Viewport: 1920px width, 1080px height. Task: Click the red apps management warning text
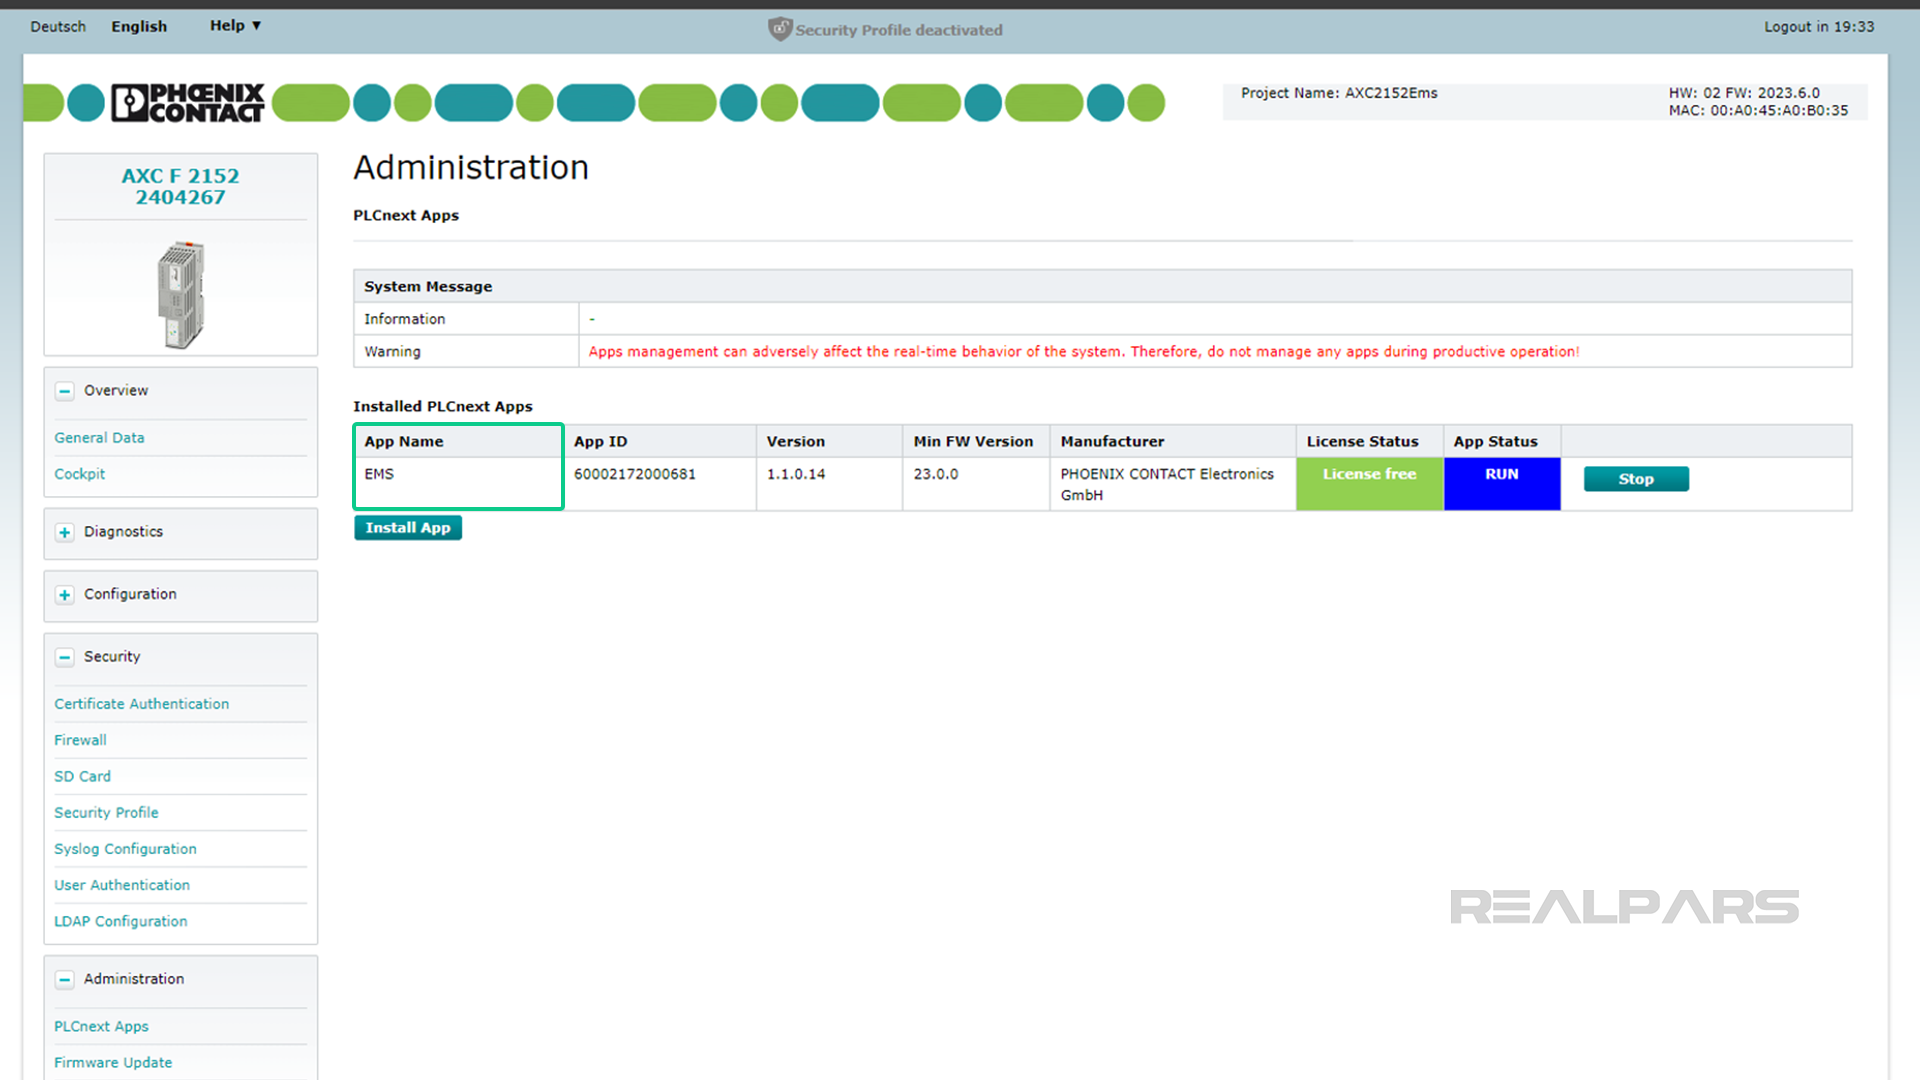pyautogui.click(x=1084, y=351)
